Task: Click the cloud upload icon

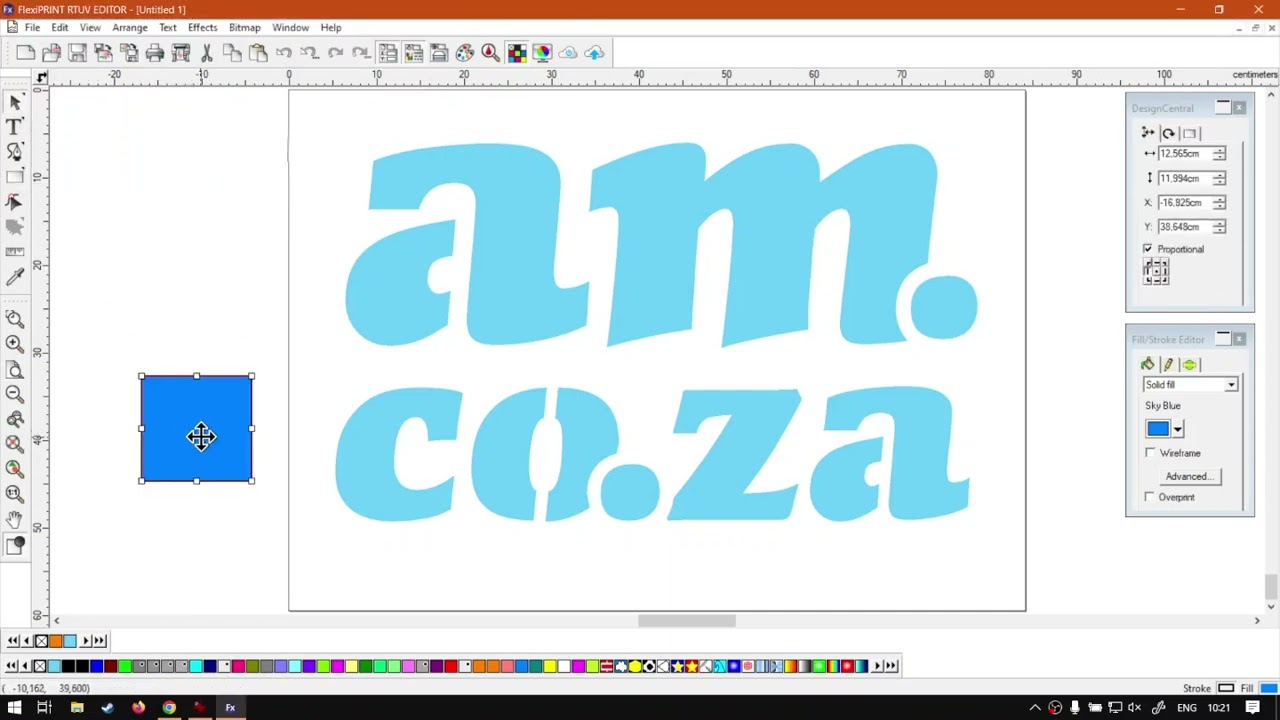Action: pyautogui.click(x=595, y=53)
